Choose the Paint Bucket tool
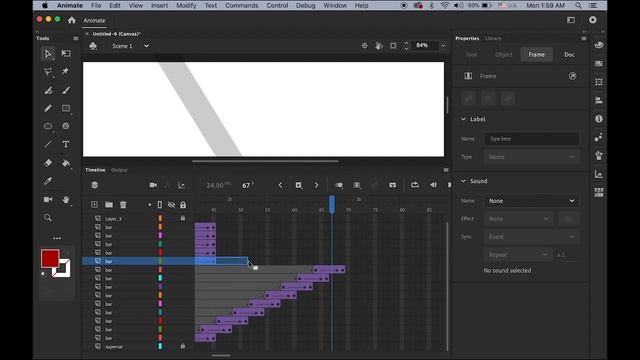 pyautogui.click(x=66, y=163)
